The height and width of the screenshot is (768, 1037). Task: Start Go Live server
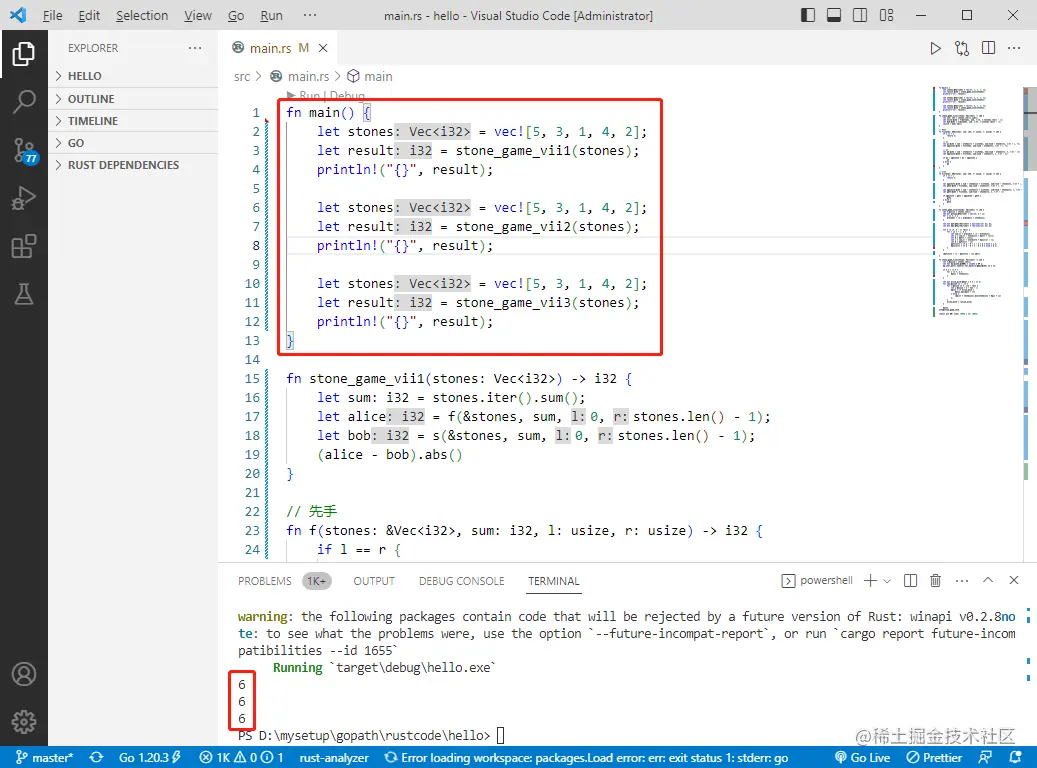[862, 757]
